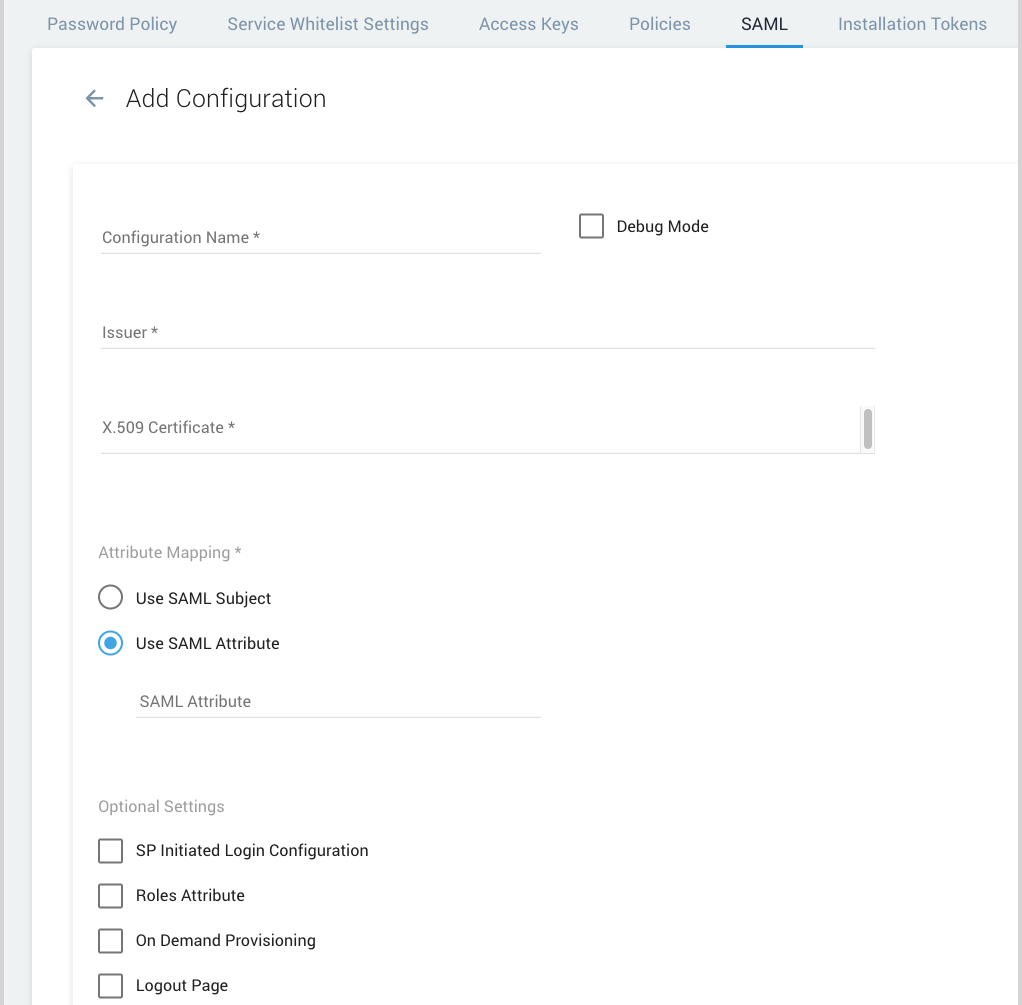Viewport: 1022px width, 1005px height.
Task: Enable the Logout Page setting
Action: pos(110,985)
